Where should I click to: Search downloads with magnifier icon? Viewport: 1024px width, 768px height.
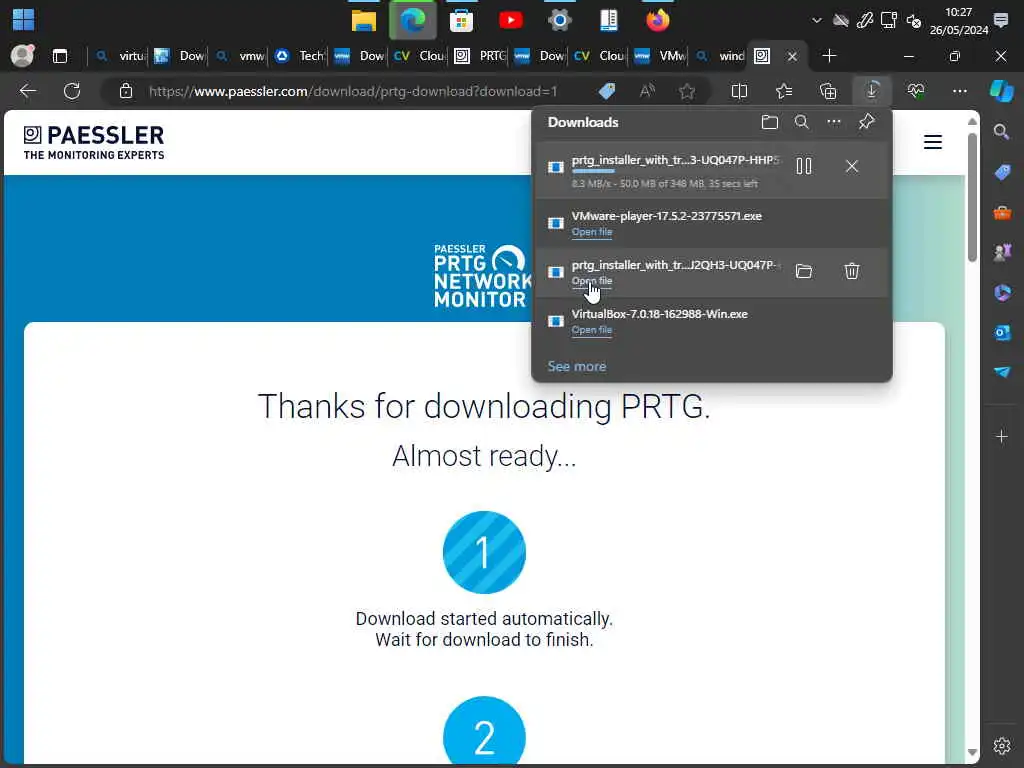tap(801, 122)
